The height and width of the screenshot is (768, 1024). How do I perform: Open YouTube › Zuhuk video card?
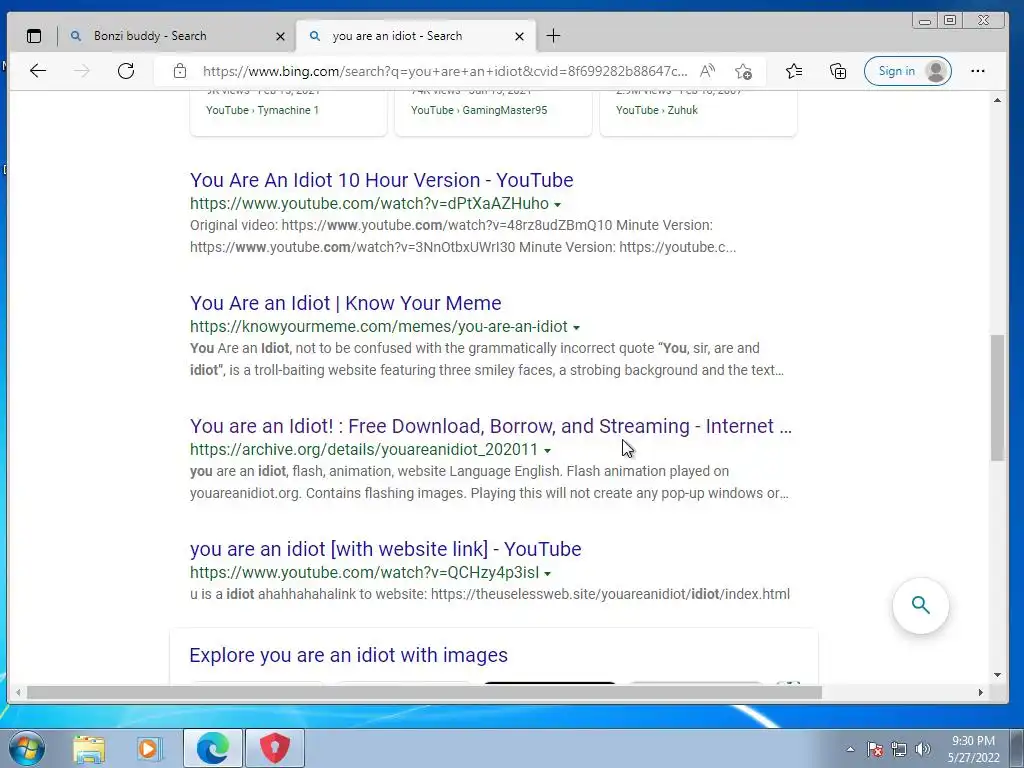698,113
